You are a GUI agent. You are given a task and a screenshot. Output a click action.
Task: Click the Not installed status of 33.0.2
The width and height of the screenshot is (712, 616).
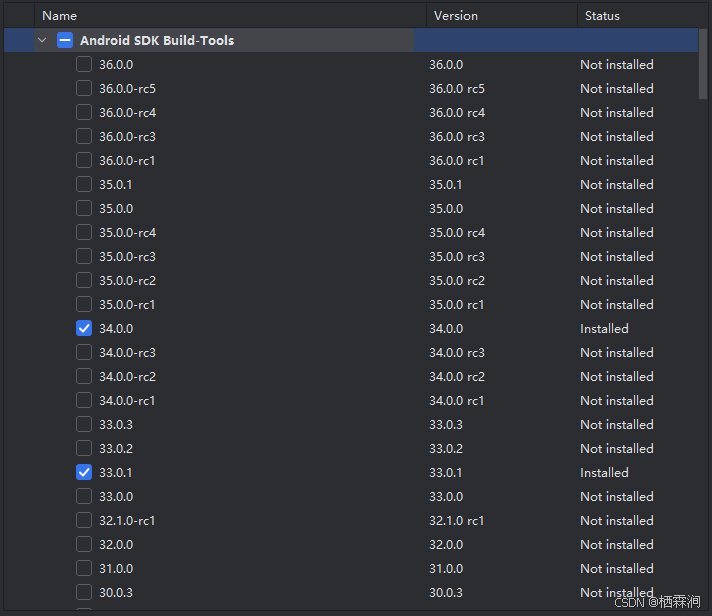617,448
